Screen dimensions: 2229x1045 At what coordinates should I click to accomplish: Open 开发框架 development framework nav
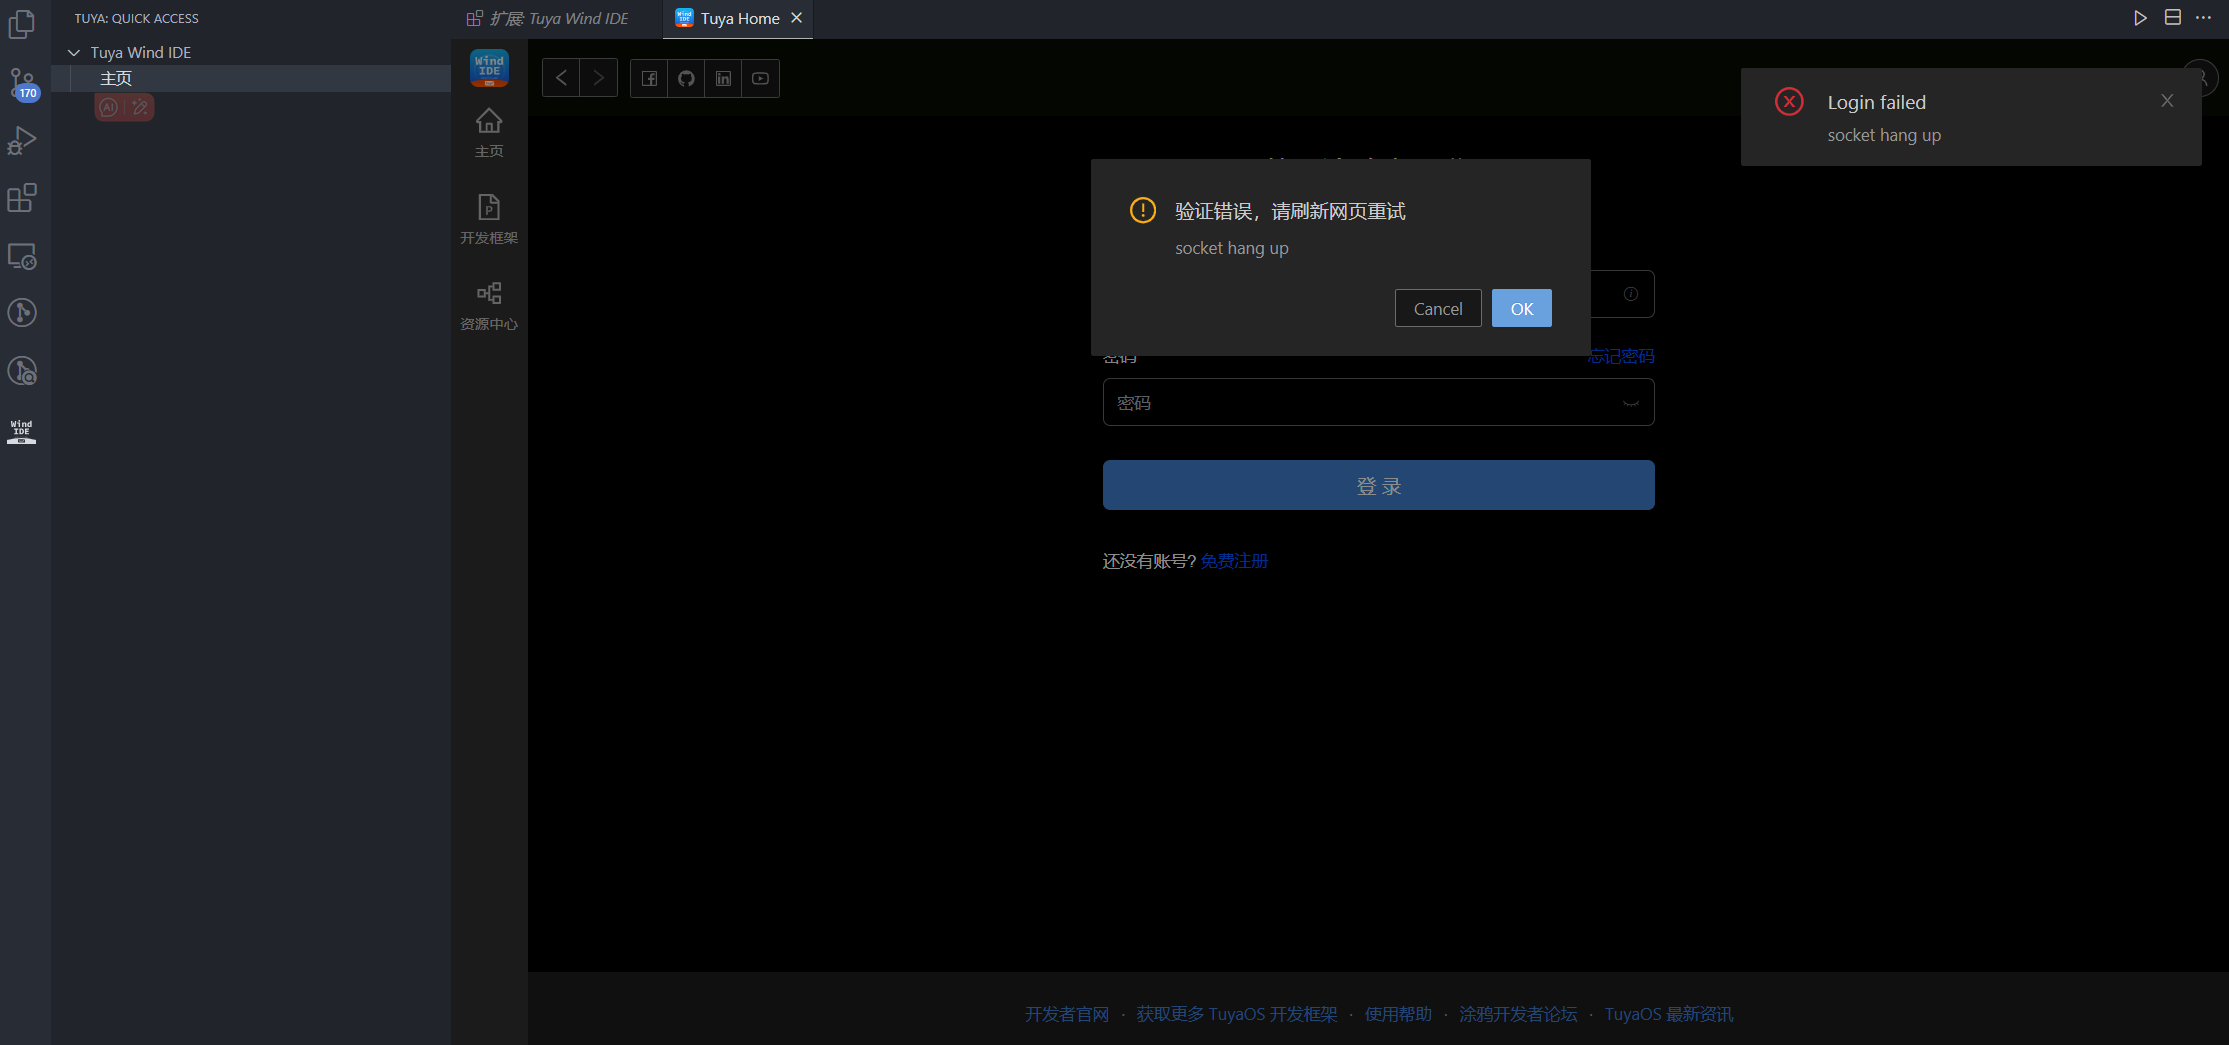[489, 219]
